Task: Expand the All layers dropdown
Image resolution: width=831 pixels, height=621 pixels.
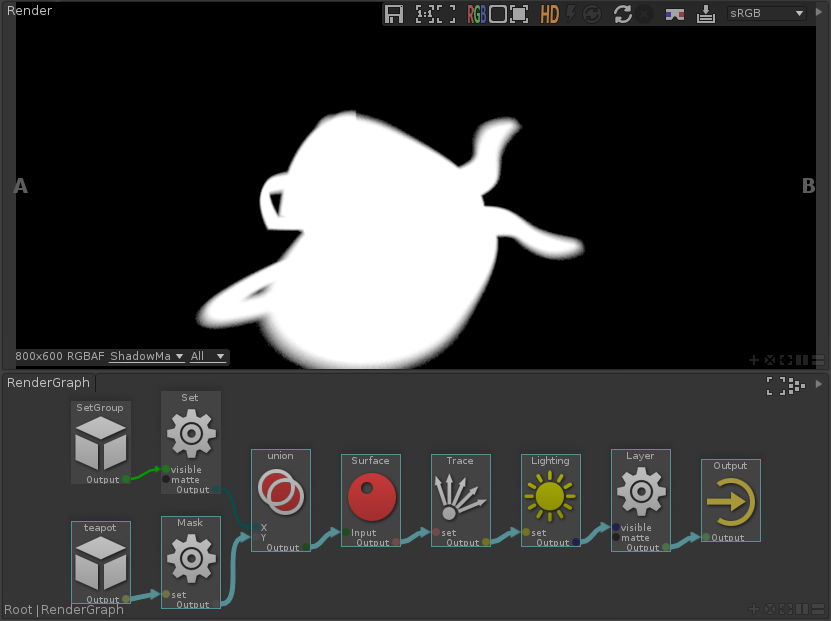Action: click(x=208, y=356)
